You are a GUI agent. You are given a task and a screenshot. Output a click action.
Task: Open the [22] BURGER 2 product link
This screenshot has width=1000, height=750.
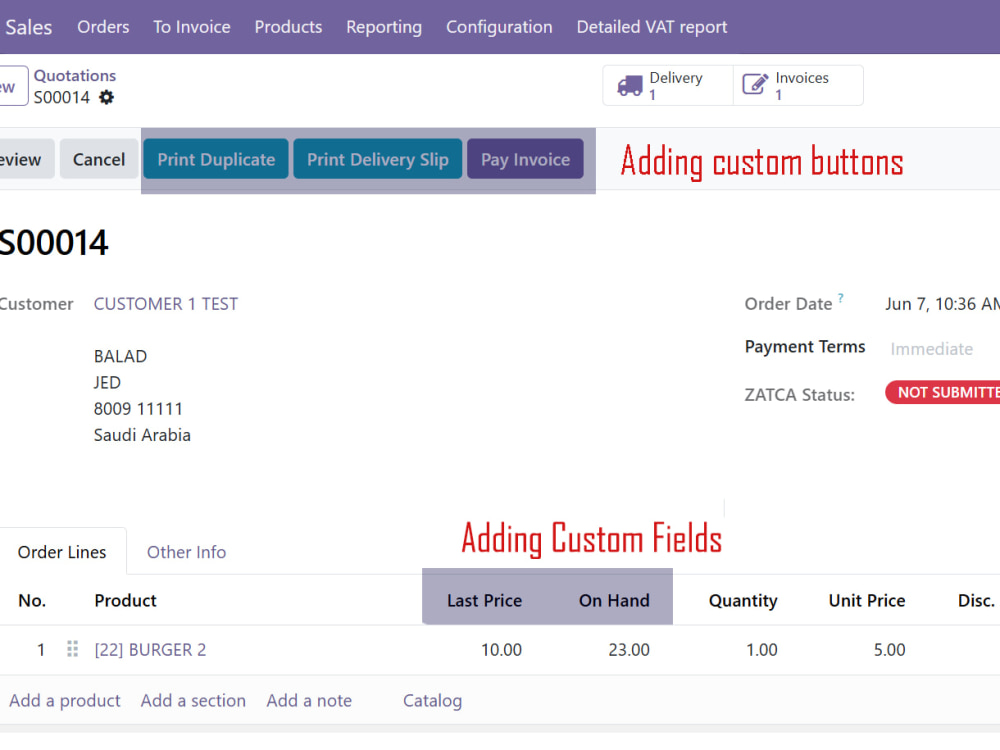click(x=151, y=649)
